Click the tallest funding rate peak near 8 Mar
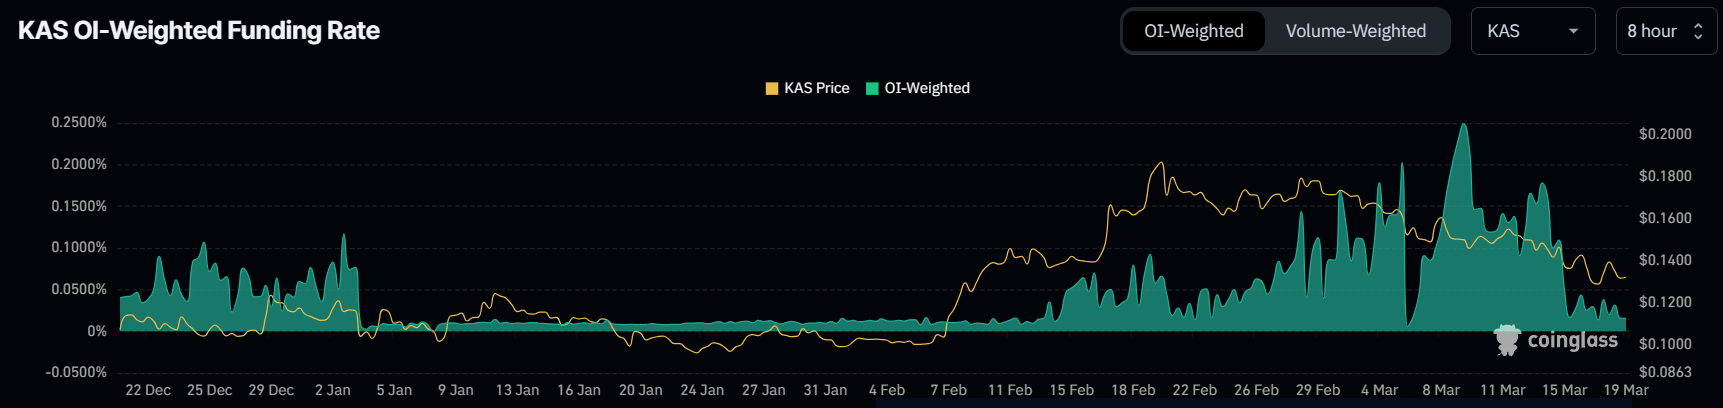Viewport: 1723px width, 408px height. (1465, 125)
